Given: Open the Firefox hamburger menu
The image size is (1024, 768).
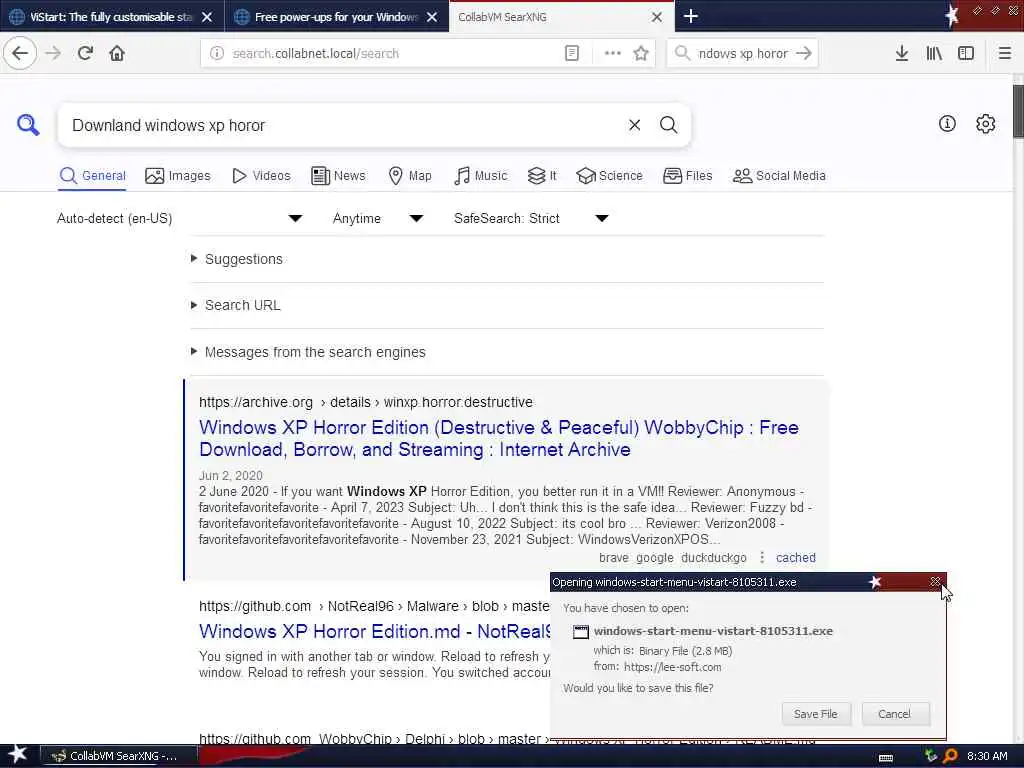Looking at the screenshot, I should [1005, 54].
